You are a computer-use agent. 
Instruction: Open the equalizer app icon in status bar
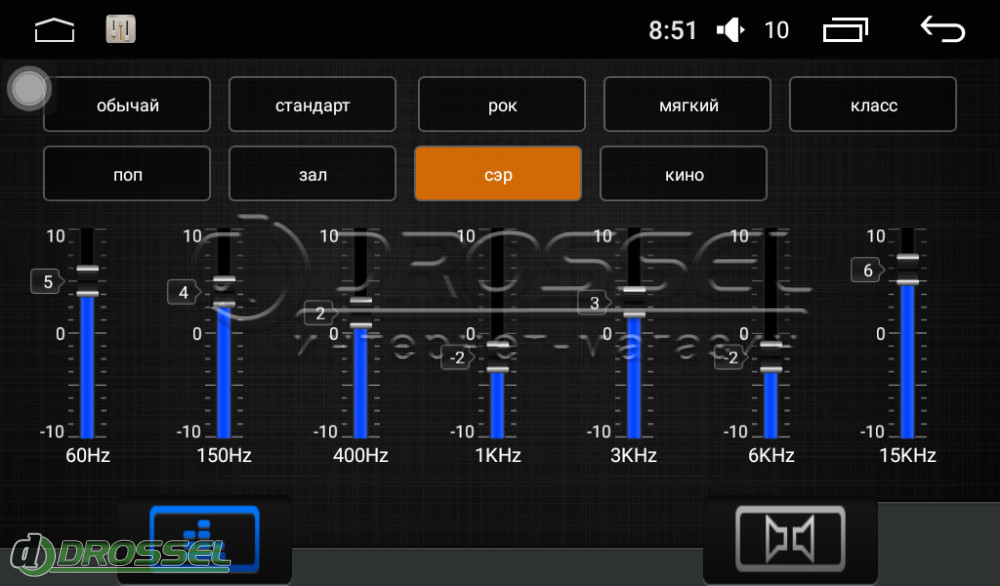pos(121,30)
